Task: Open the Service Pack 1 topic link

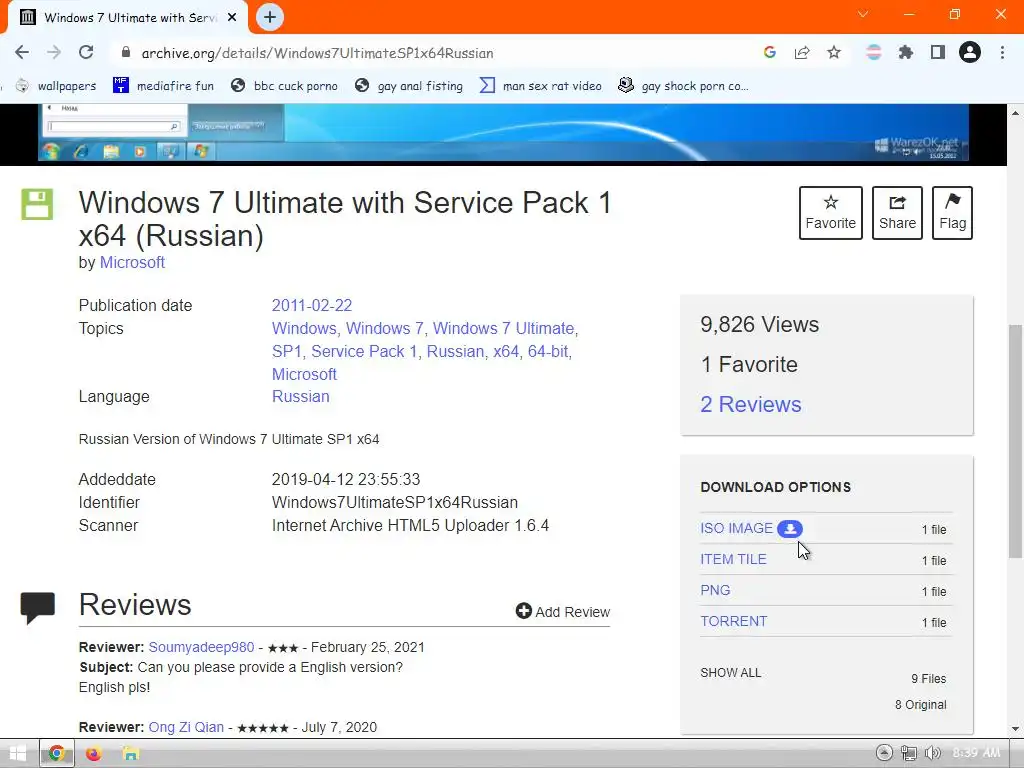Action: [364, 351]
